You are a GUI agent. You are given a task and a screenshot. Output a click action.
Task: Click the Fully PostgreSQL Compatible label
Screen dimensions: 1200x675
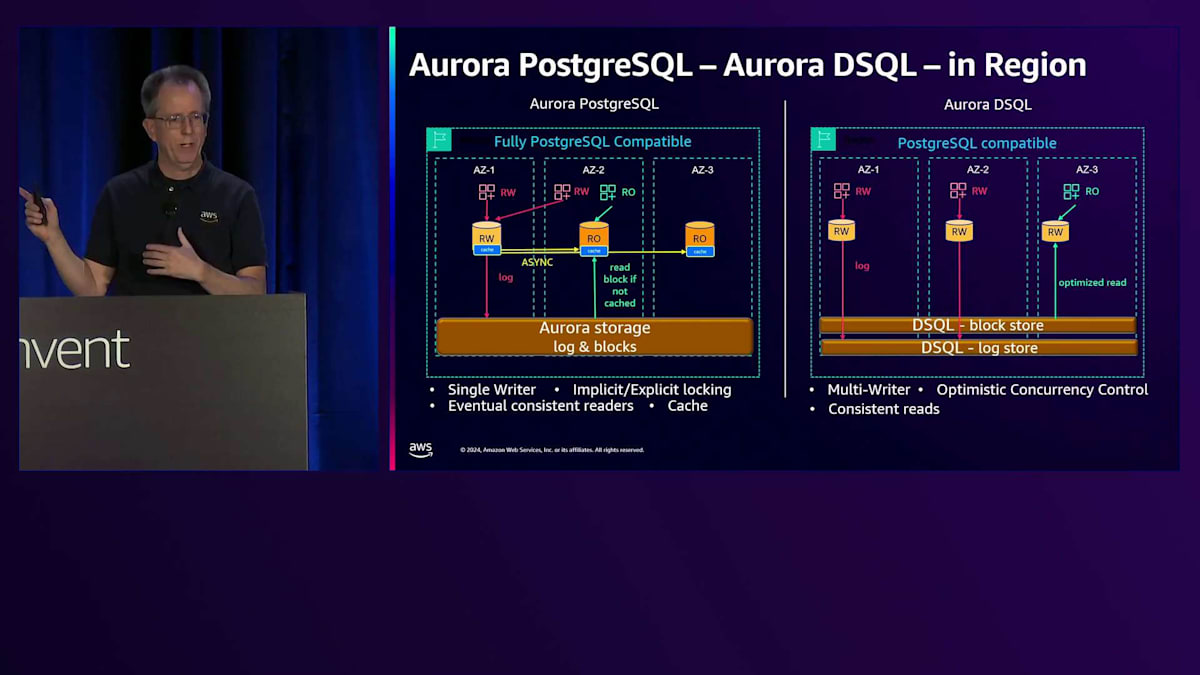(593, 141)
